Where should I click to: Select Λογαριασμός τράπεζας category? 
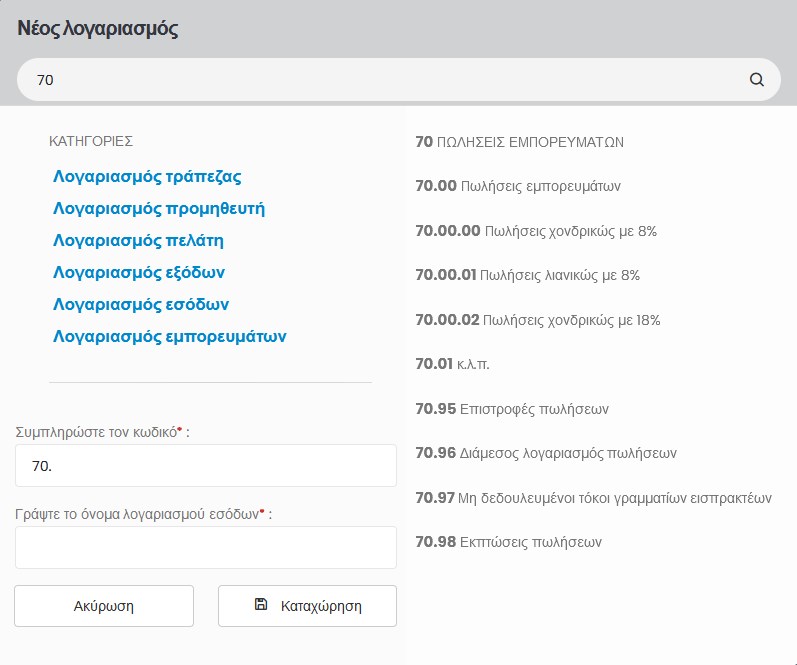coord(147,177)
